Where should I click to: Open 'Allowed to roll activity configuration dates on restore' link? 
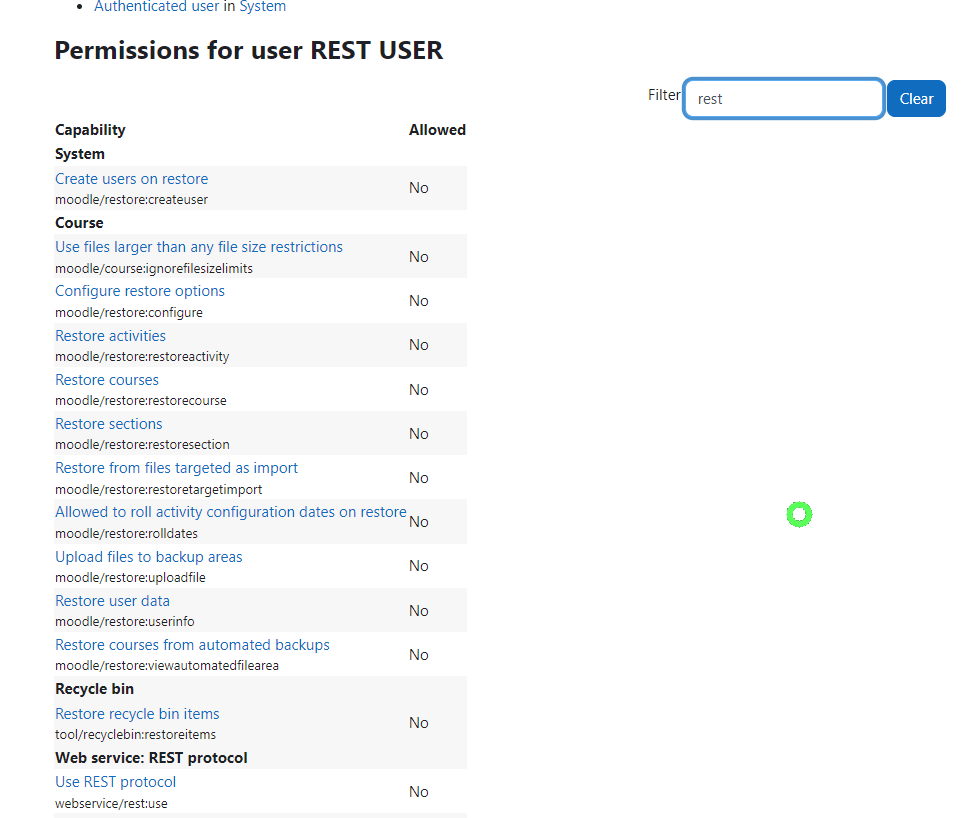tap(230, 512)
